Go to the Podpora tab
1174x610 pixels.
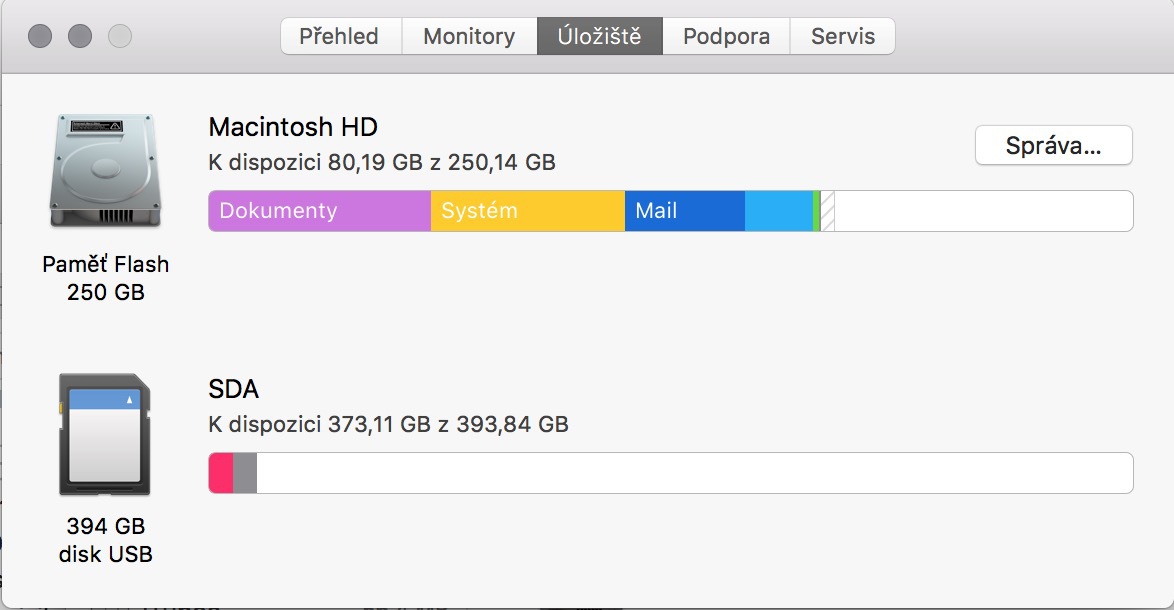(x=726, y=37)
